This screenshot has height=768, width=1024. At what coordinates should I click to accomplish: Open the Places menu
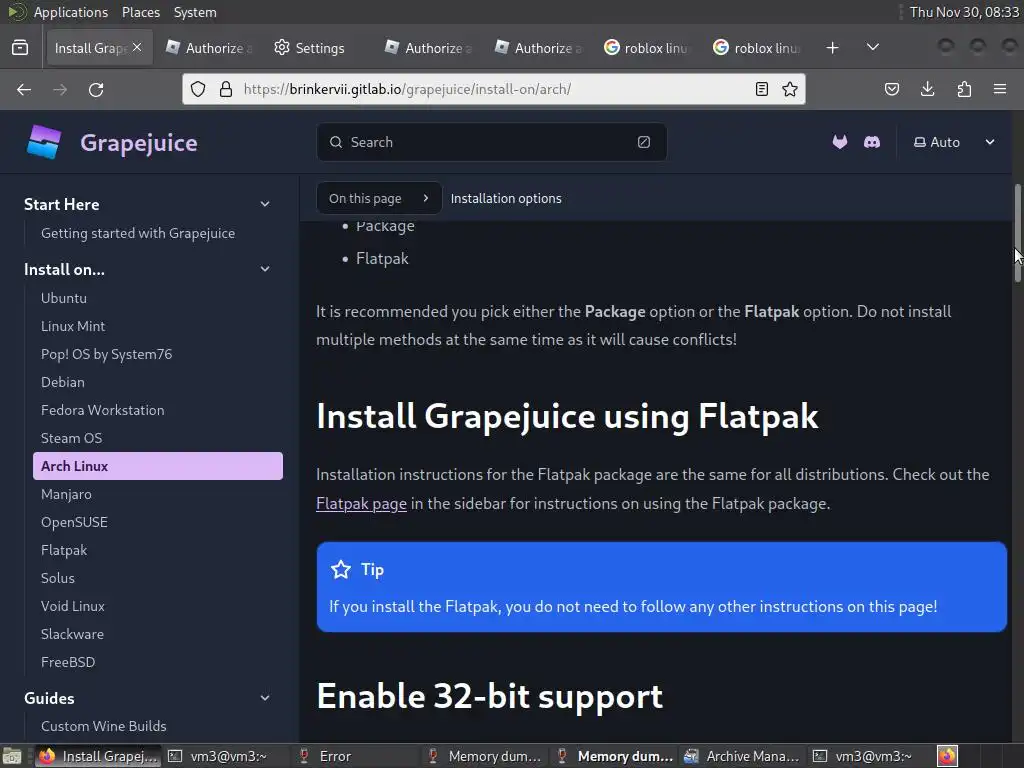pos(141,12)
